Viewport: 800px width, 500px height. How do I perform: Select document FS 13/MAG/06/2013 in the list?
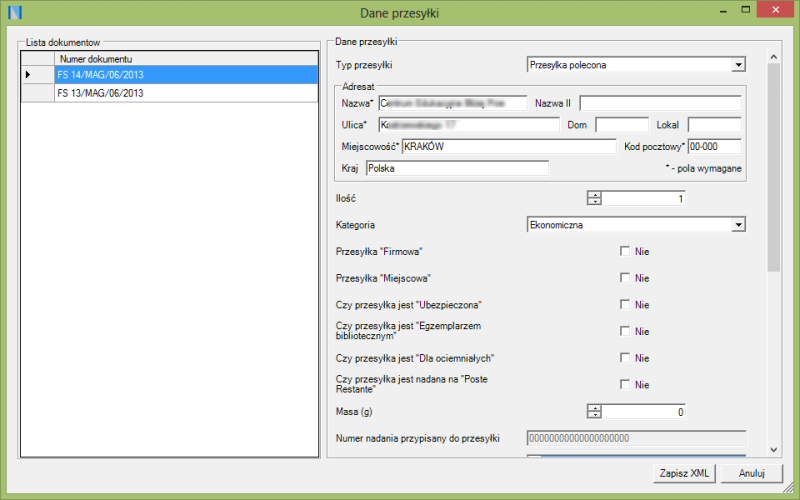pos(185,93)
